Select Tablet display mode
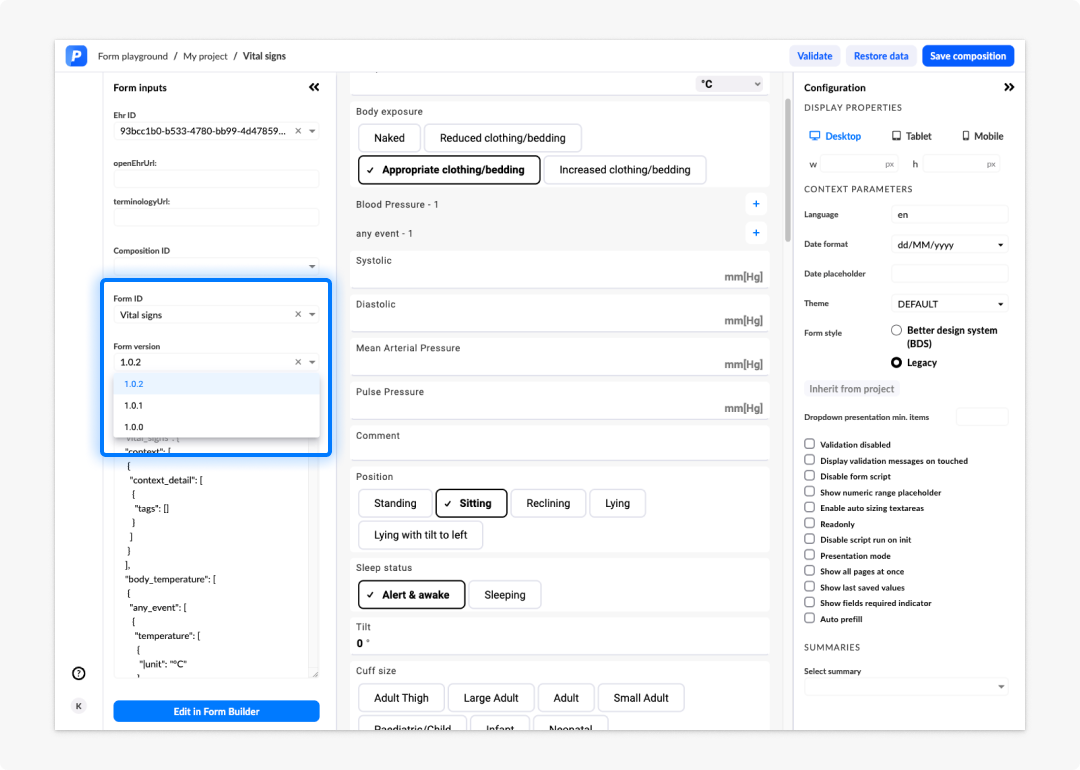Viewport: 1080px width, 770px height. tap(911, 136)
